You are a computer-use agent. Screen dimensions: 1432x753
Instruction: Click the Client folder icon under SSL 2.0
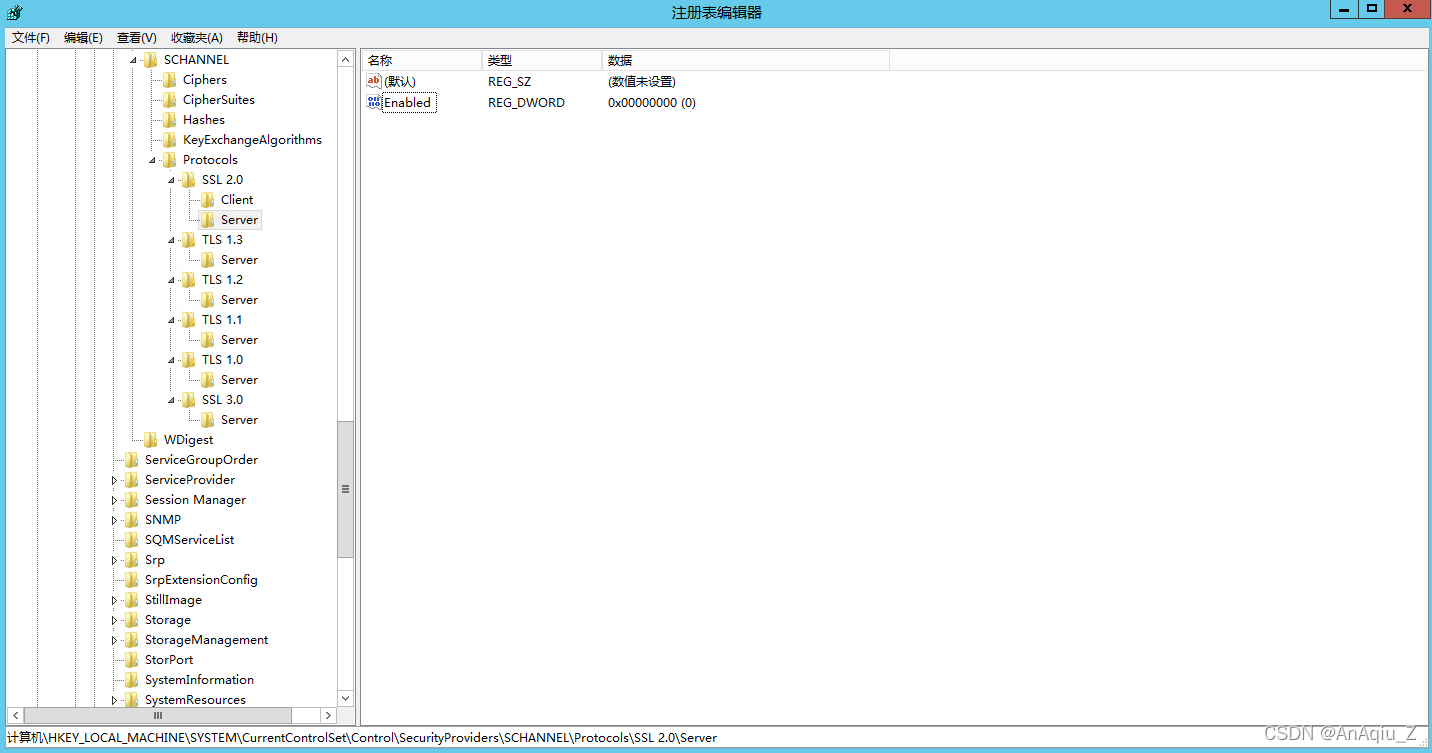207,200
